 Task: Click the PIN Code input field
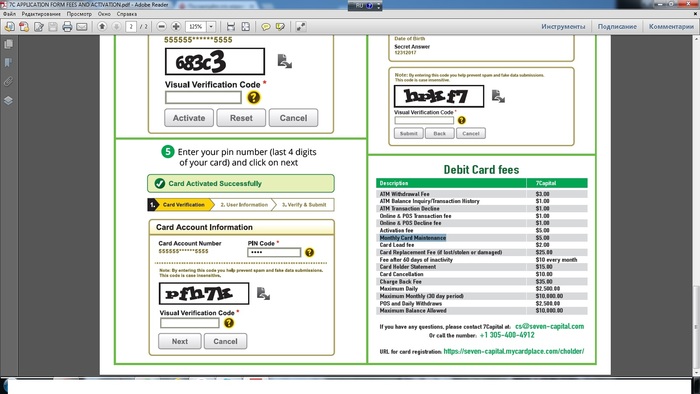coord(274,253)
